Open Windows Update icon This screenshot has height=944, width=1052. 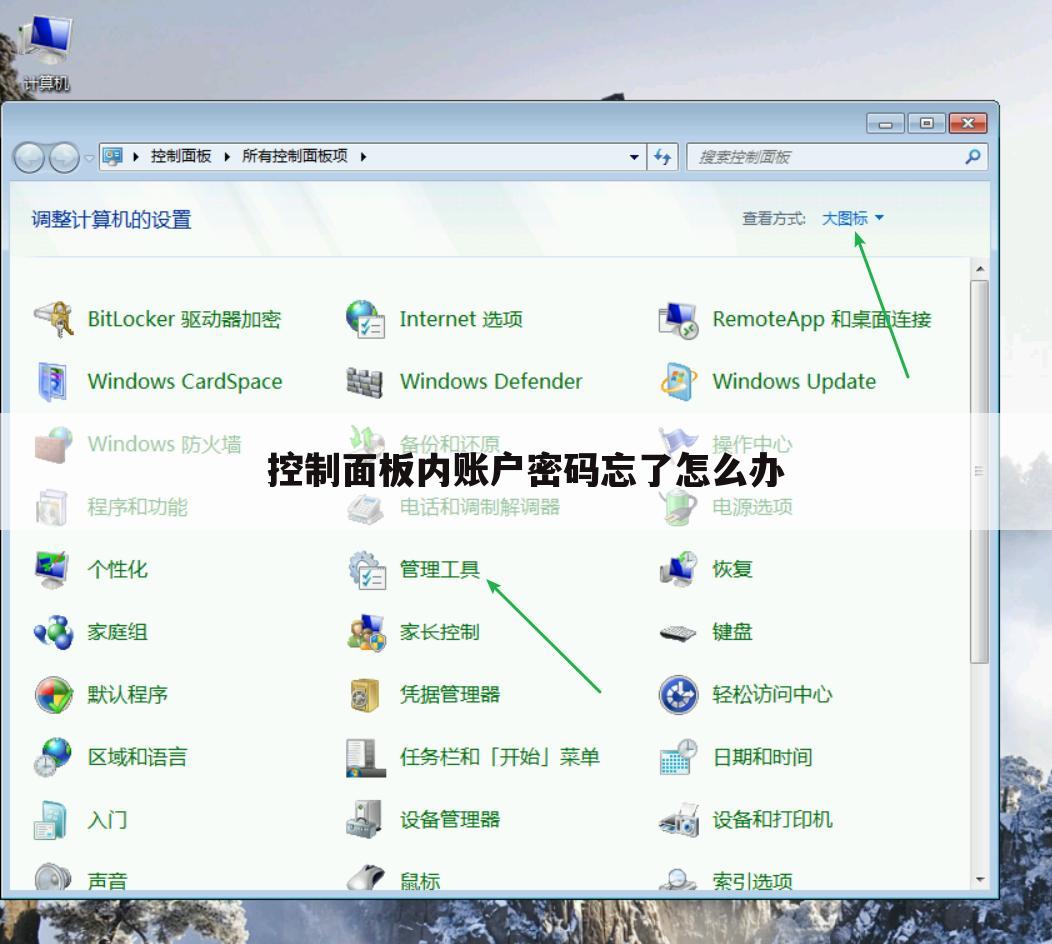[x=678, y=382]
